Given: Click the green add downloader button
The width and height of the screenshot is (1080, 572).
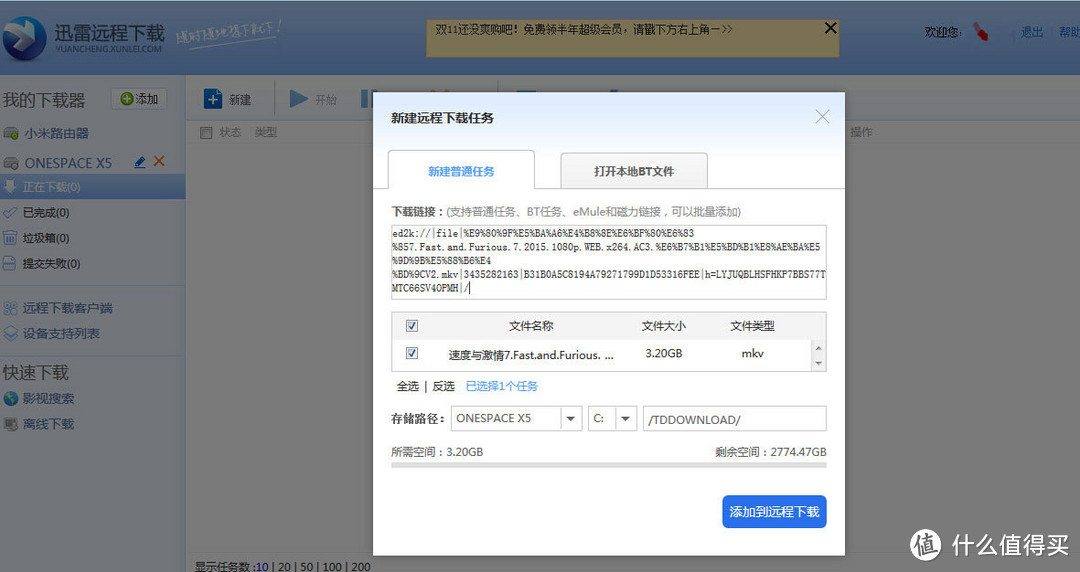Looking at the screenshot, I should pyautogui.click(x=139, y=99).
